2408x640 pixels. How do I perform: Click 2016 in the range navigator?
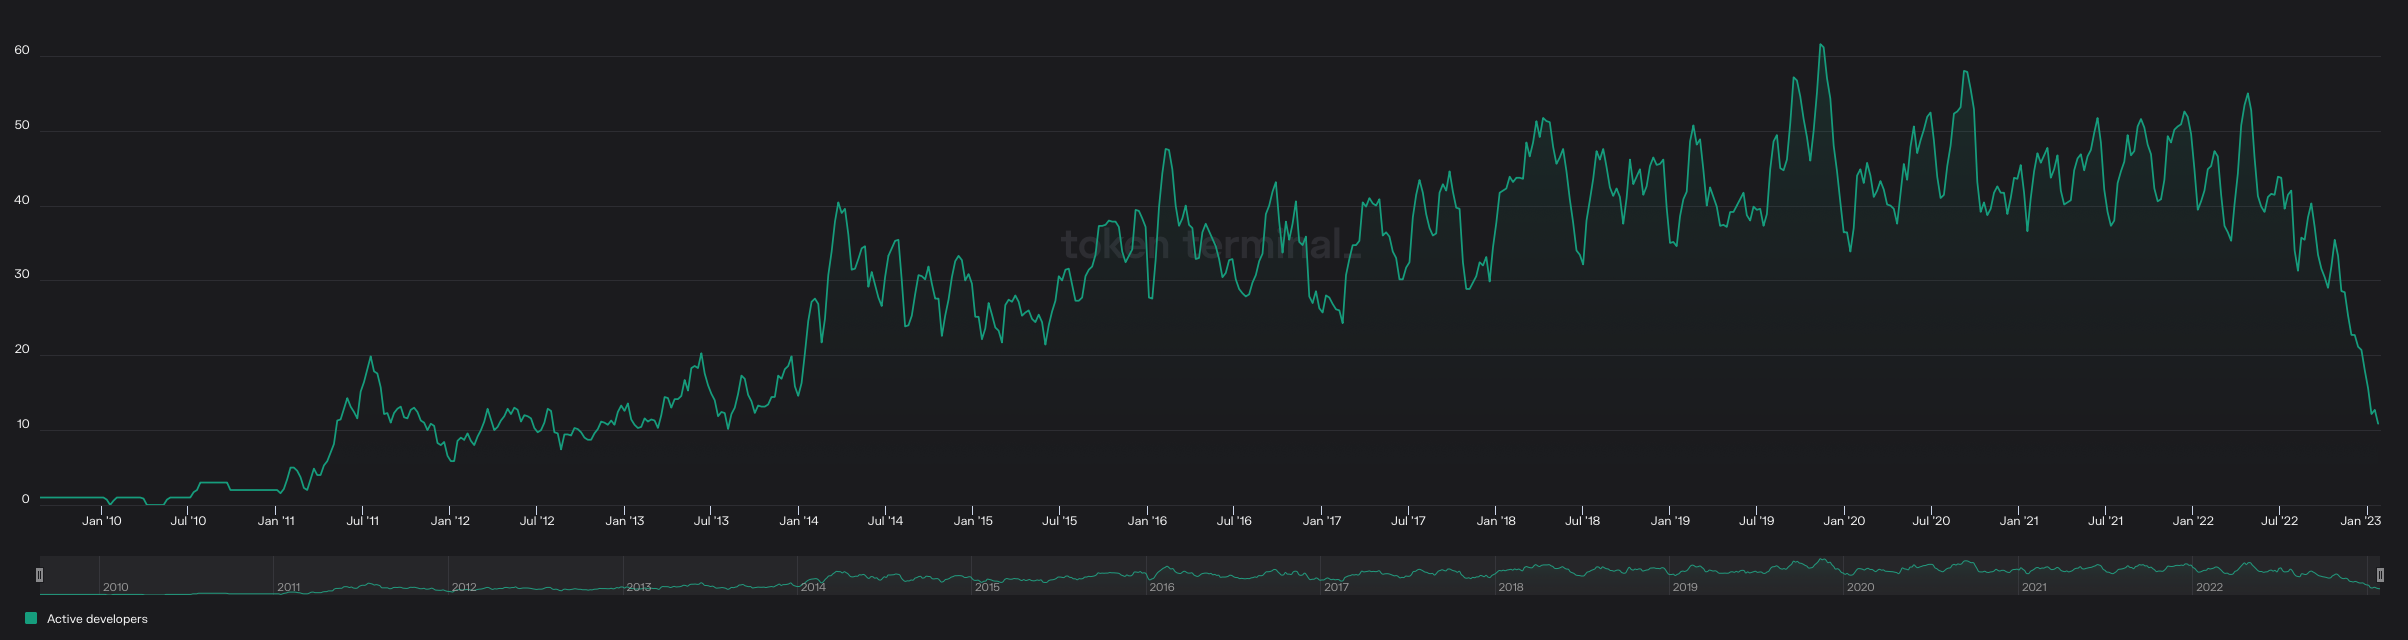pyautogui.click(x=1162, y=587)
